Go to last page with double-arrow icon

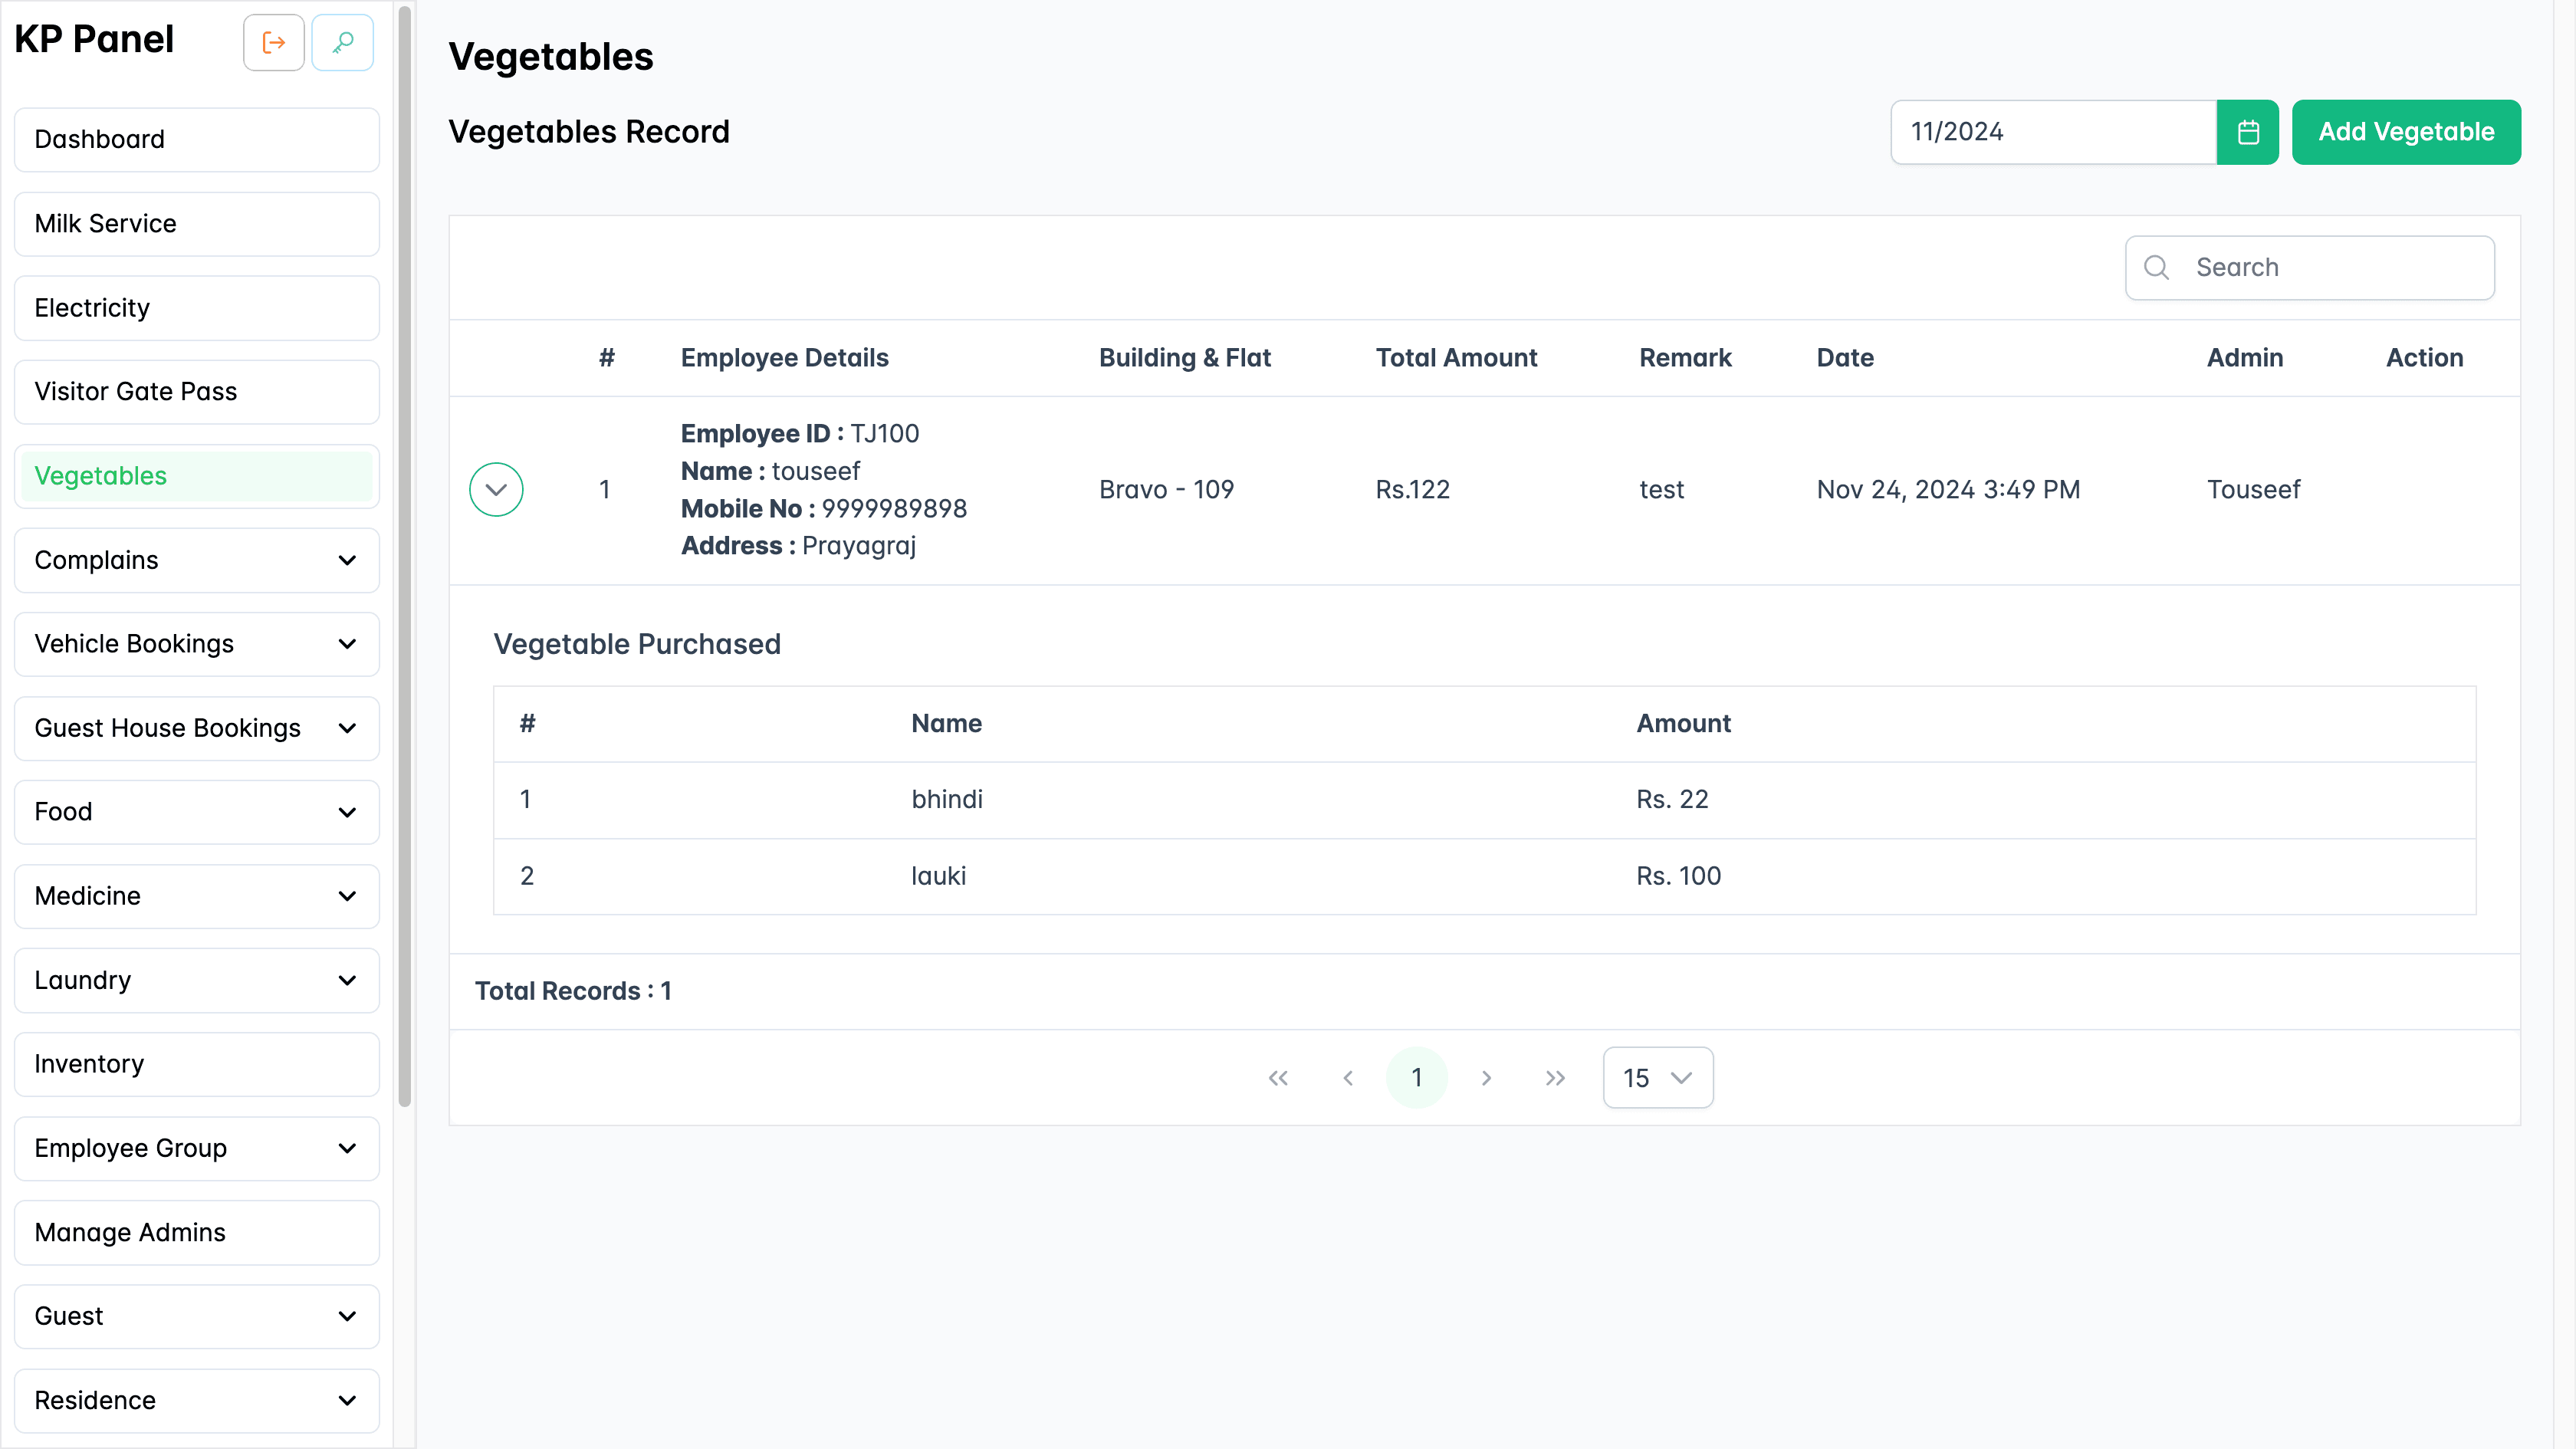click(x=1554, y=1078)
